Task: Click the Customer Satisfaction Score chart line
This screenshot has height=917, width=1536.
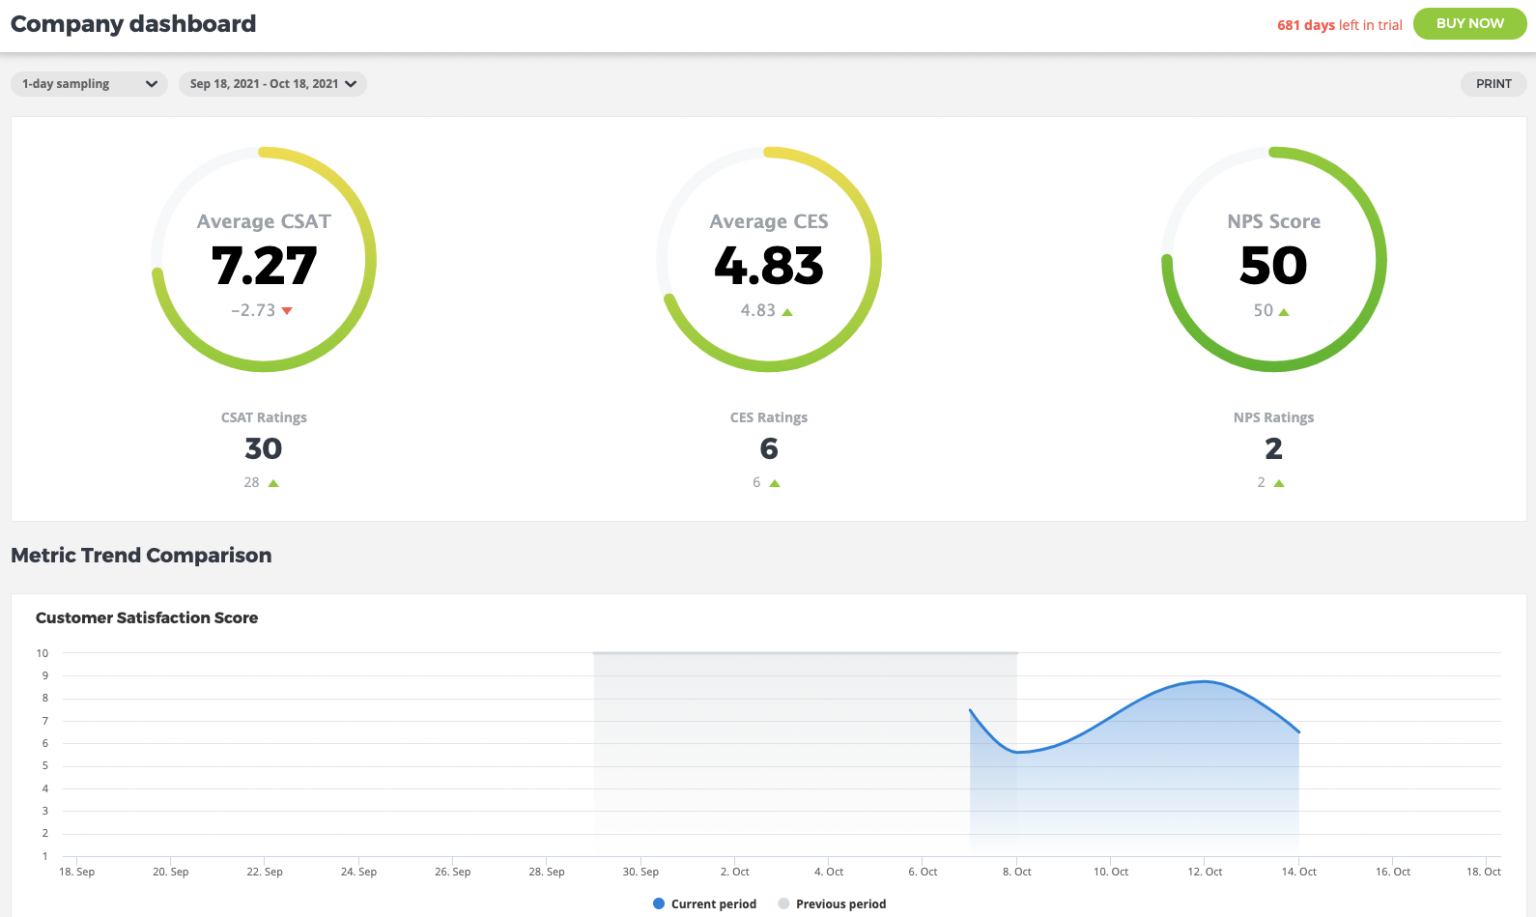Action: click(1200, 683)
